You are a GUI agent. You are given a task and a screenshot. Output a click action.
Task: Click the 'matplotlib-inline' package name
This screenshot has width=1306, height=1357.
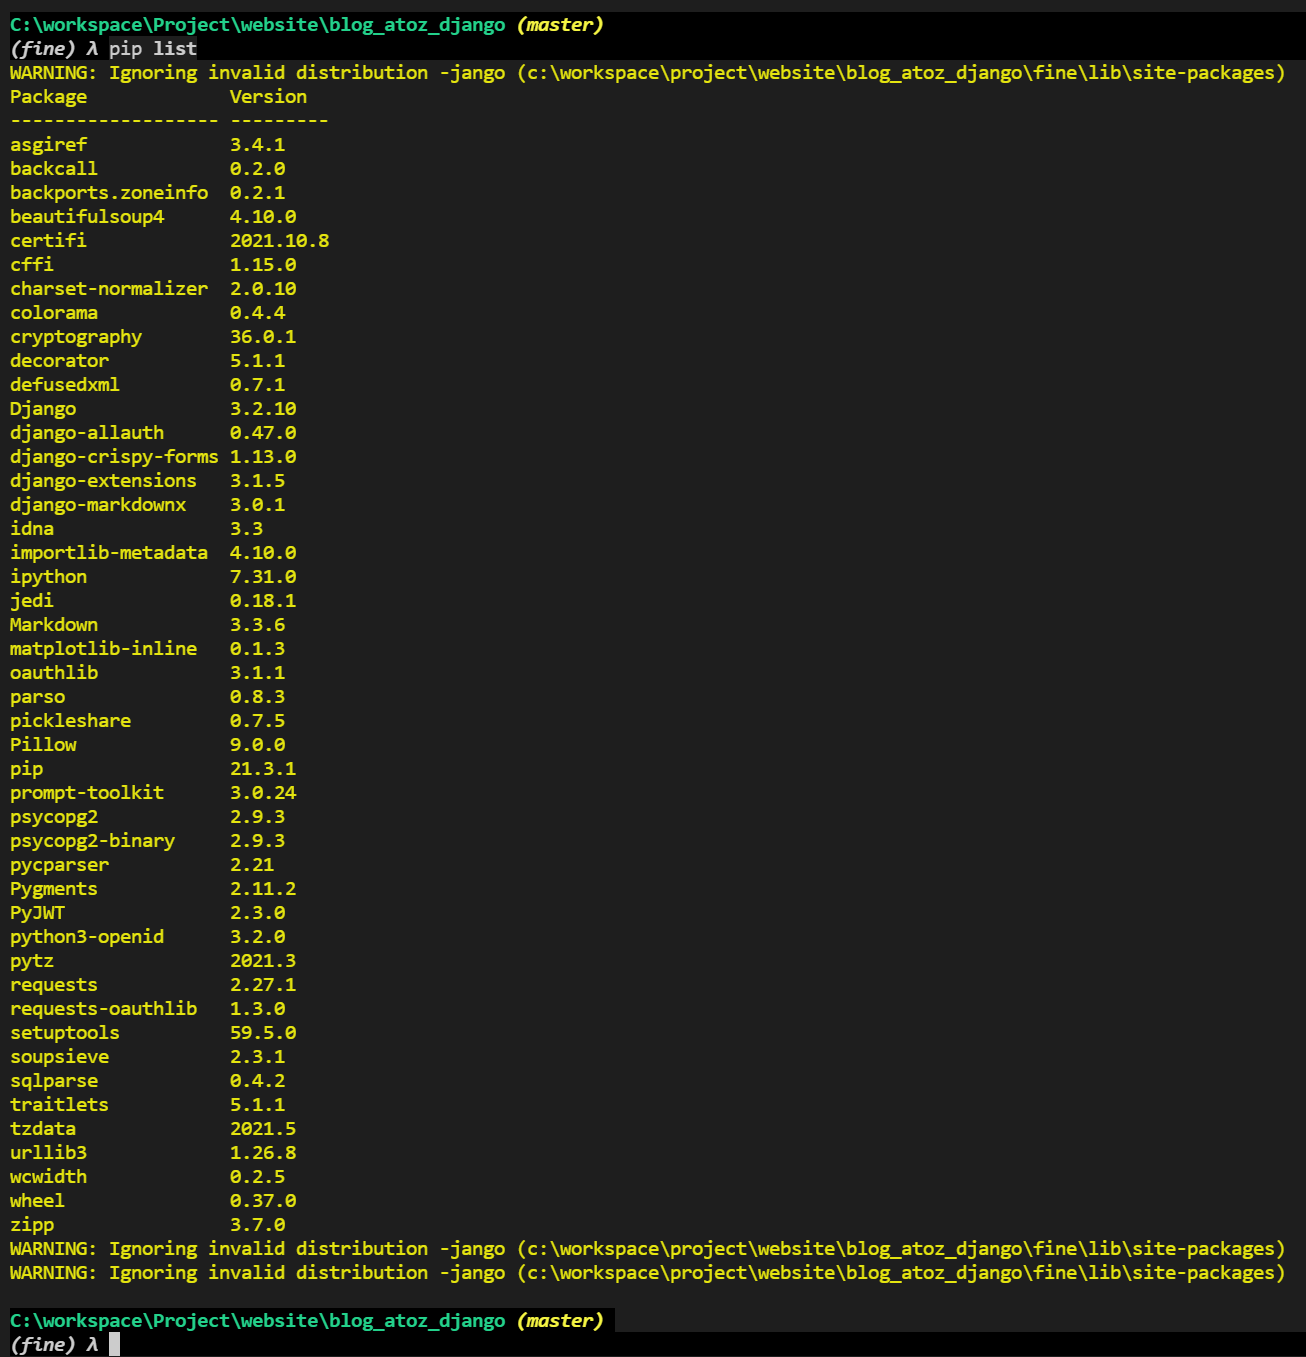(x=103, y=649)
